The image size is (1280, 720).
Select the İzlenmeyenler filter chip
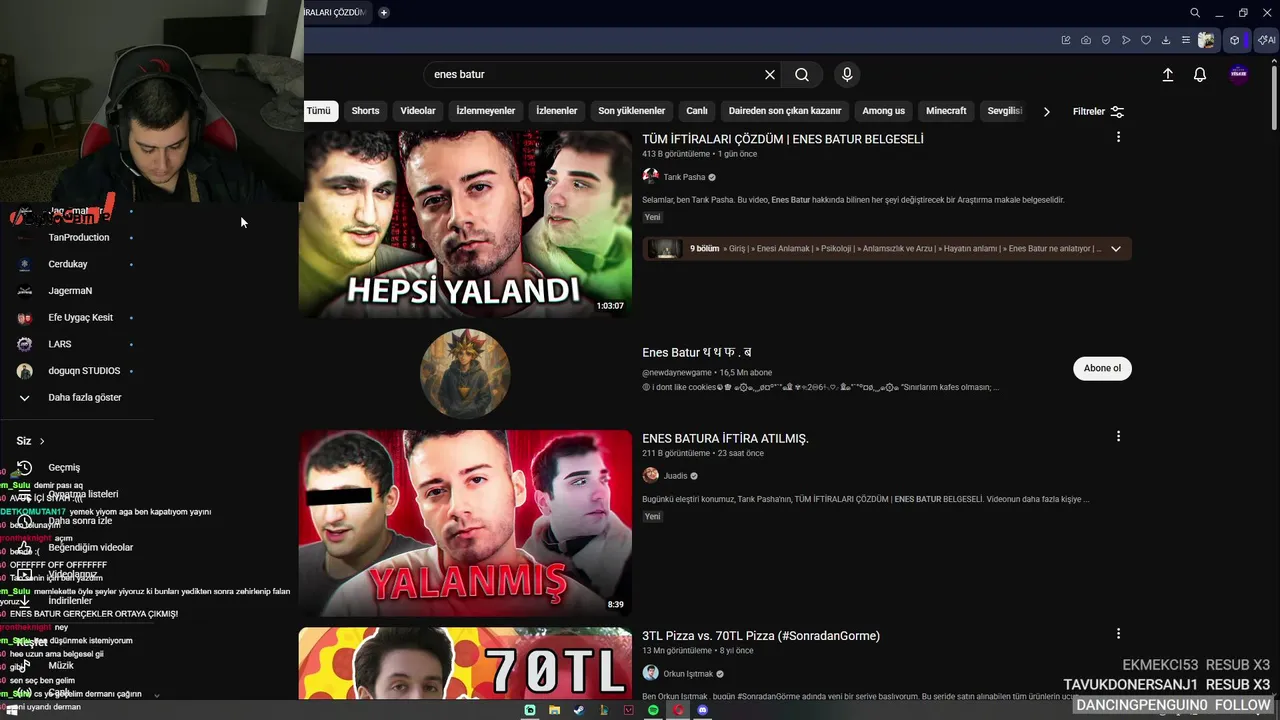[486, 111]
